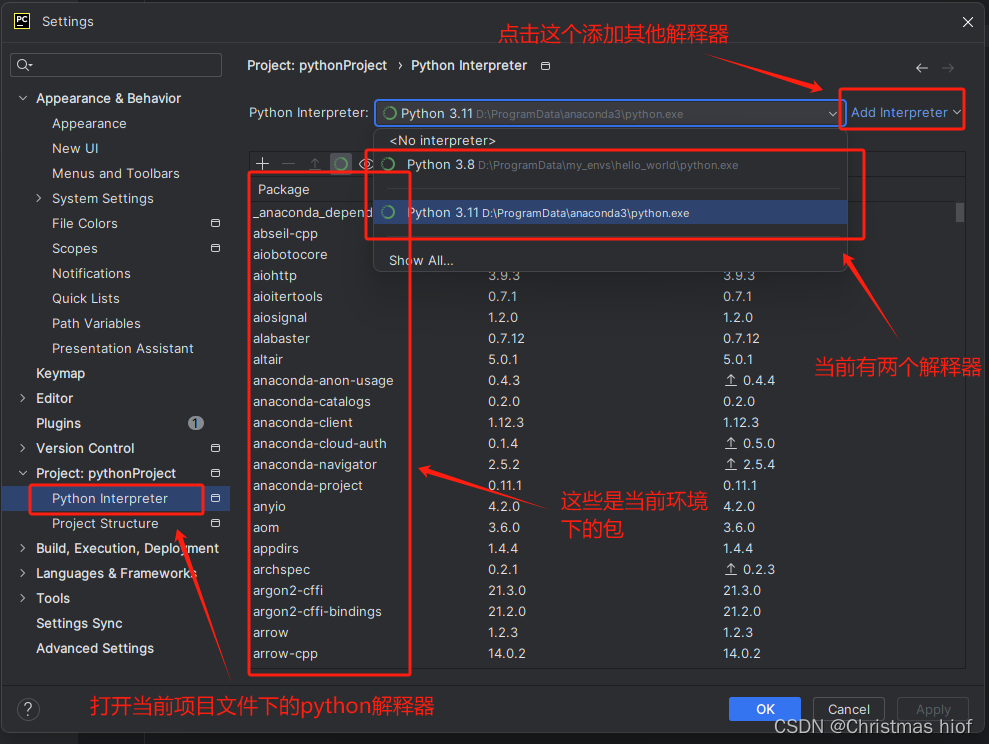Expand the Editor settings section

(x=23, y=398)
